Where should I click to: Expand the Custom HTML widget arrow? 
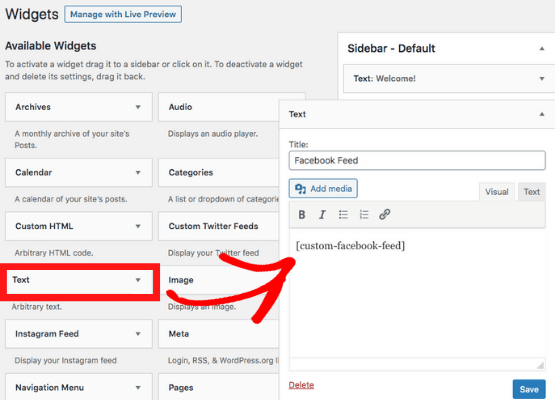tap(138, 226)
